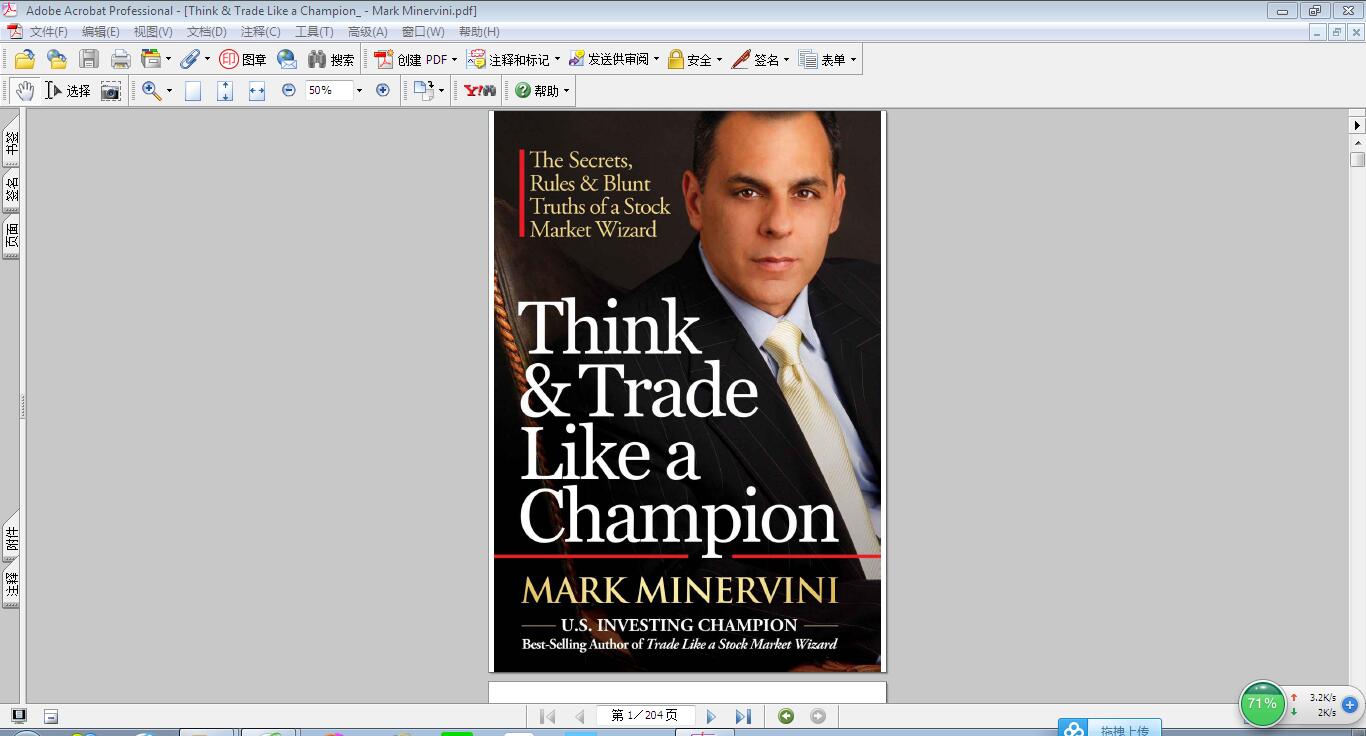Image resolution: width=1366 pixels, height=736 pixels.
Task: Click the 安全 lock button
Action: pyautogui.click(x=689, y=60)
